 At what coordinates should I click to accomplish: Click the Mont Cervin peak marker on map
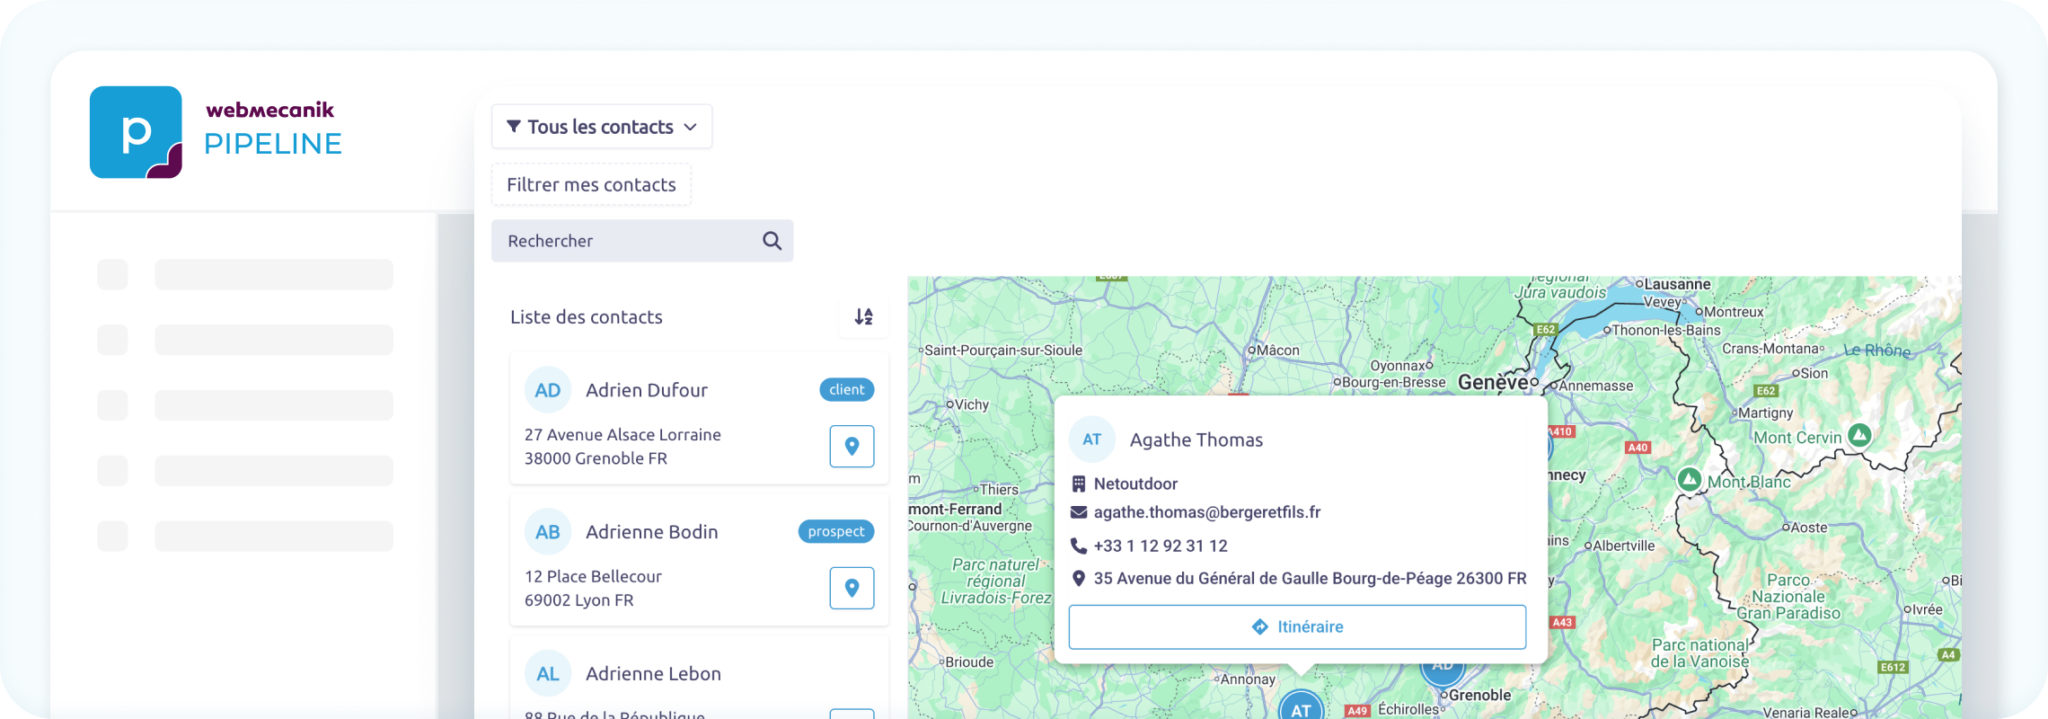click(x=1859, y=435)
